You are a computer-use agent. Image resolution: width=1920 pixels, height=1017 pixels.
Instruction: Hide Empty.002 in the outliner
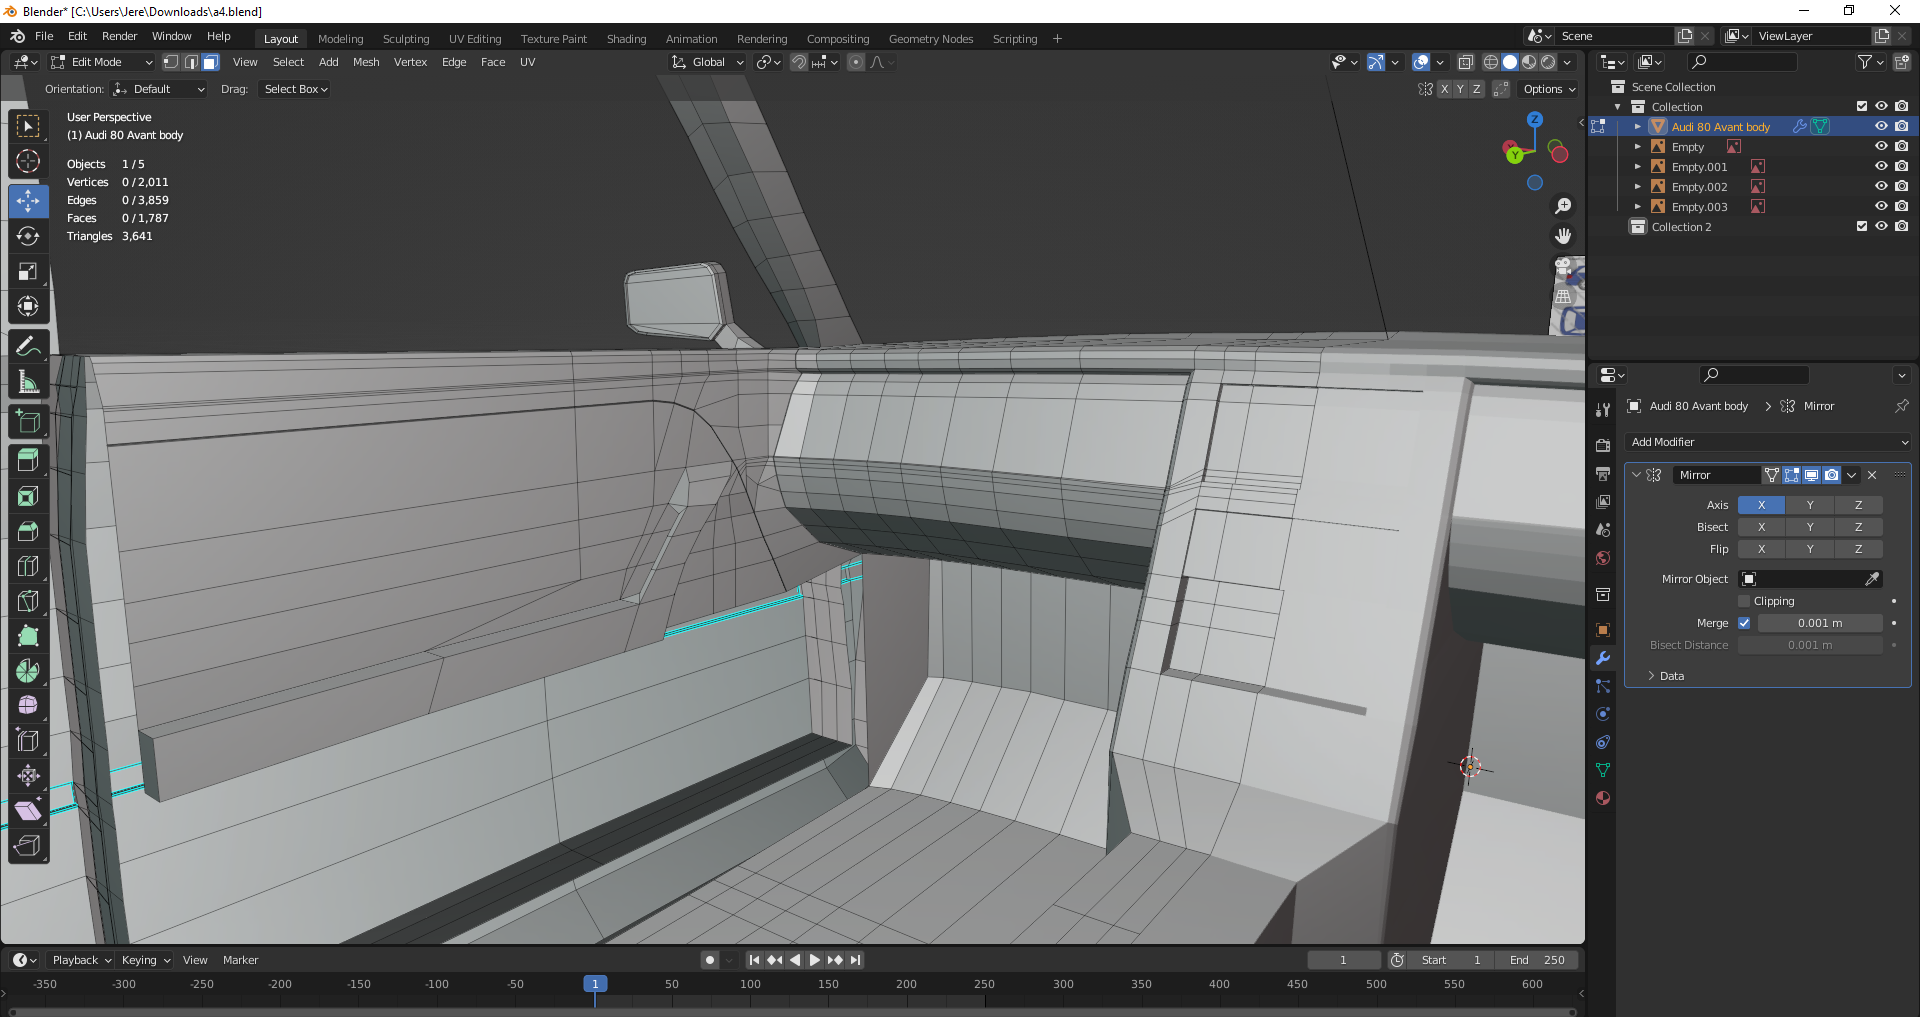1881,187
